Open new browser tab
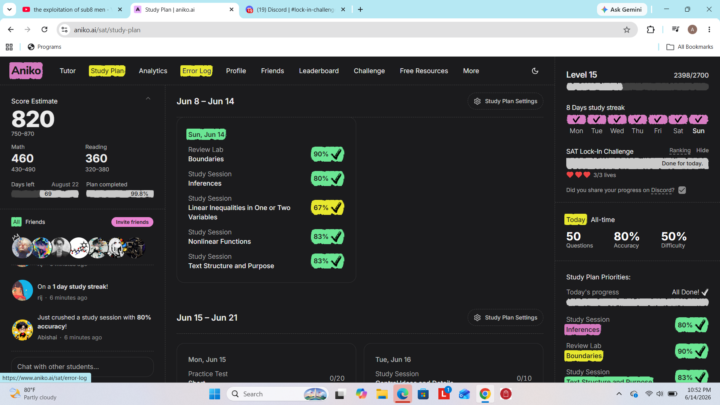Viewport: 720px width, 405px height. point(360,9)
